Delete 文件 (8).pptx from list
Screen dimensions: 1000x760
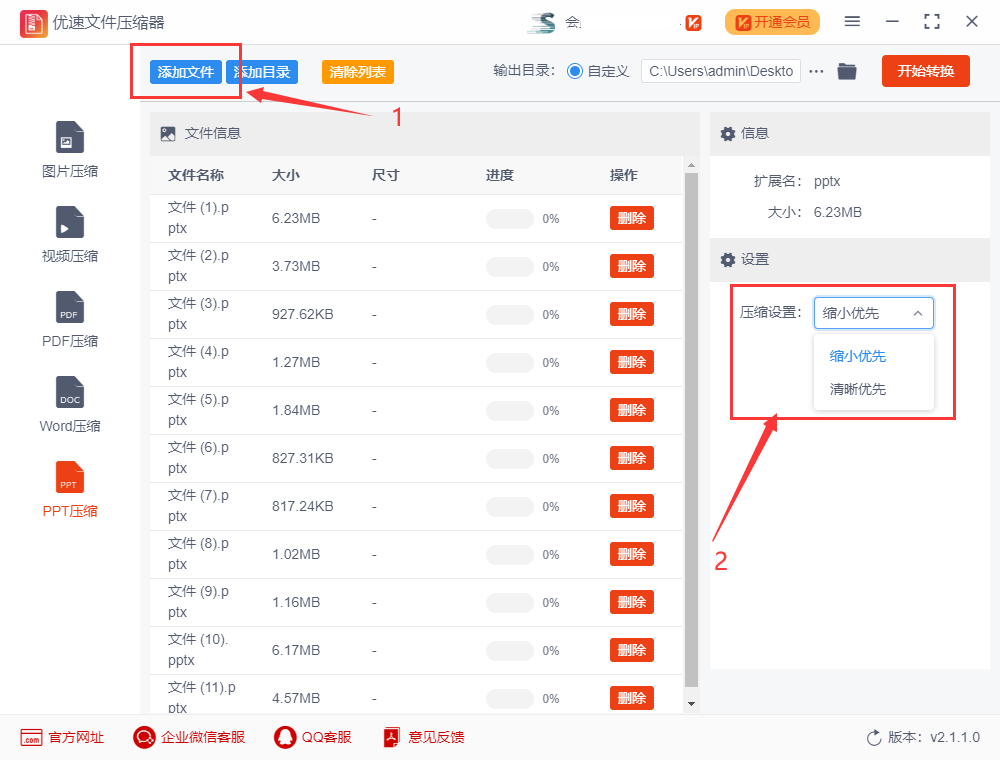coord(631,554)
